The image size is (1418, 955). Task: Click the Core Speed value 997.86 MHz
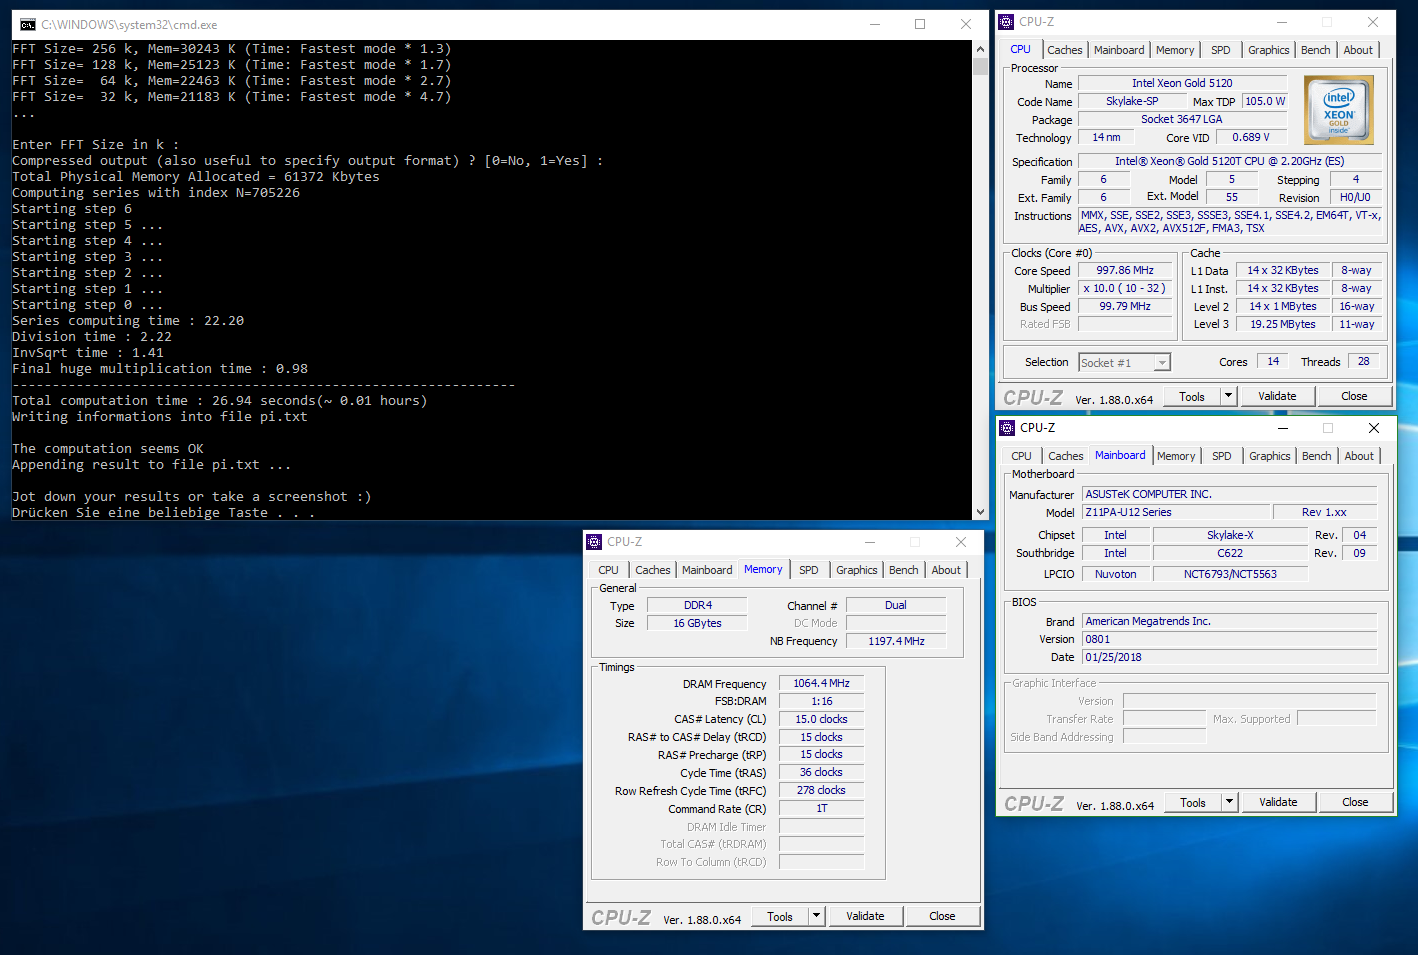1125,270
